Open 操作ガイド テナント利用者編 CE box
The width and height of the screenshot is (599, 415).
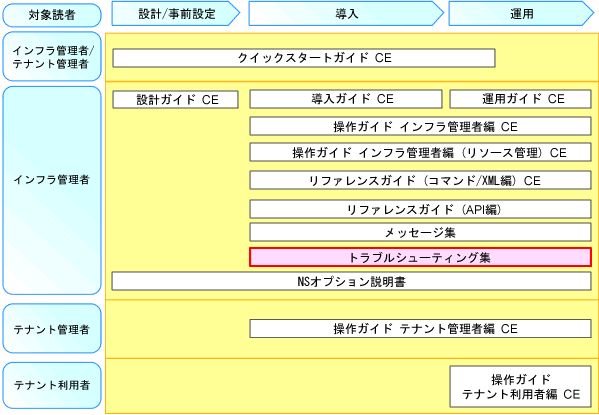point(520,386)
